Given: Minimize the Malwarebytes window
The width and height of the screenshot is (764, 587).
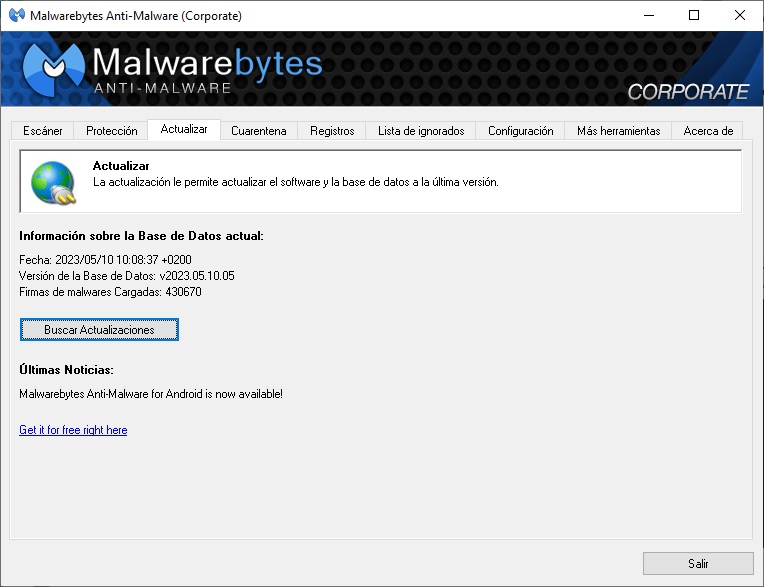Looking at the screenshot, I should 649,16.
